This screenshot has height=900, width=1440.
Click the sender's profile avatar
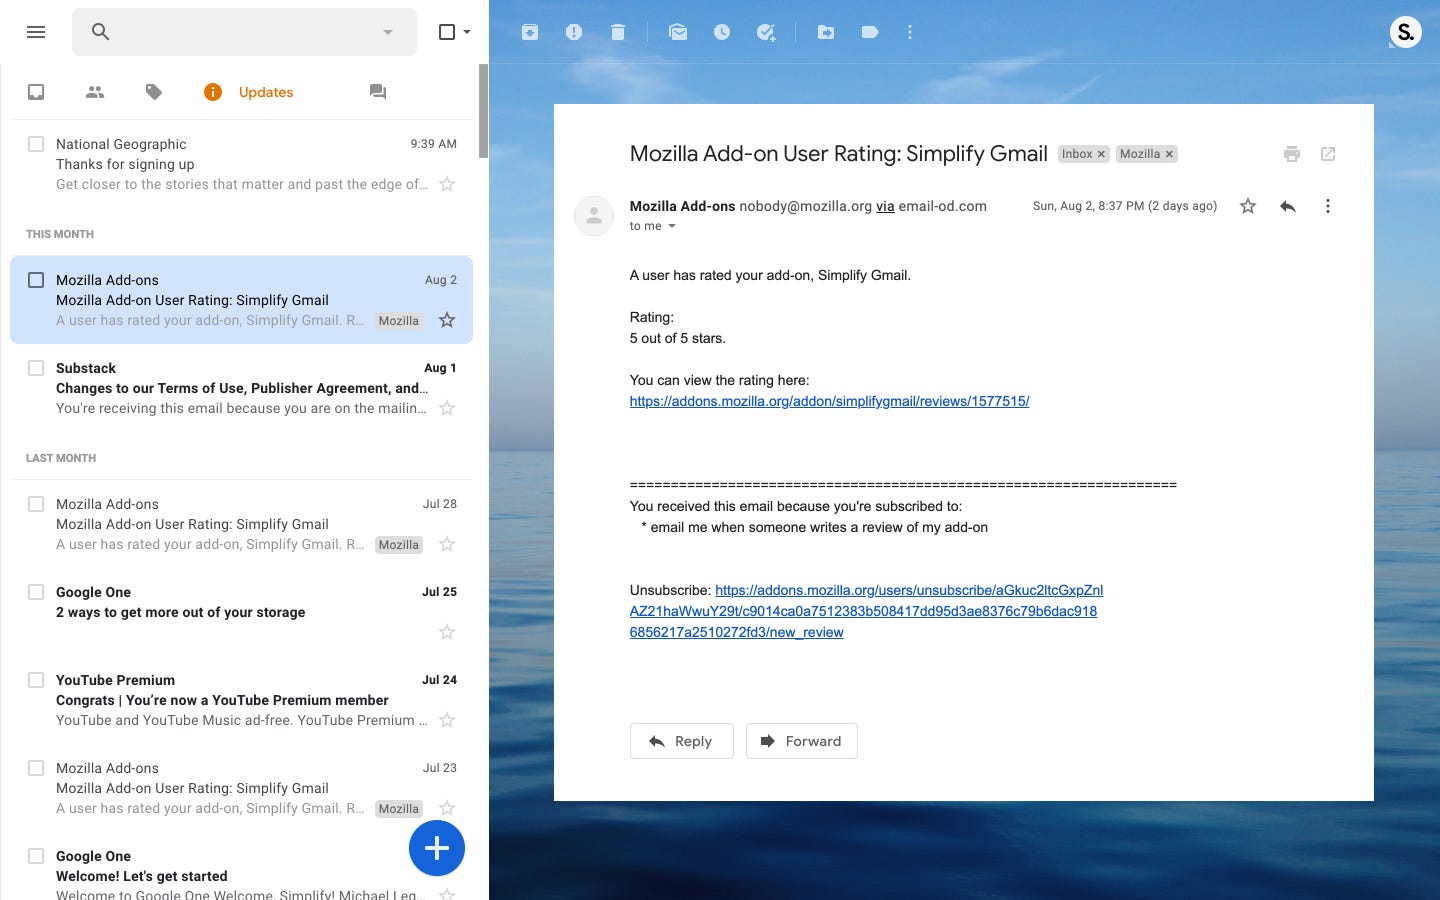point(594,215)
